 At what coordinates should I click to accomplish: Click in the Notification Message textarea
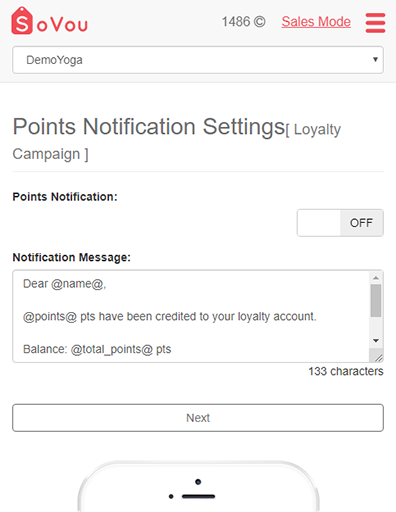[191, 316]
